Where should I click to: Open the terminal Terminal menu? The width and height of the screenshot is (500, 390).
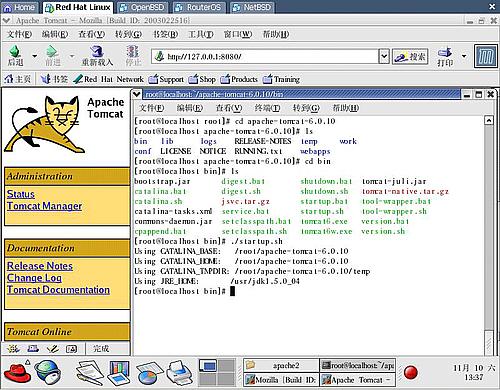click(x=267, y=108)
